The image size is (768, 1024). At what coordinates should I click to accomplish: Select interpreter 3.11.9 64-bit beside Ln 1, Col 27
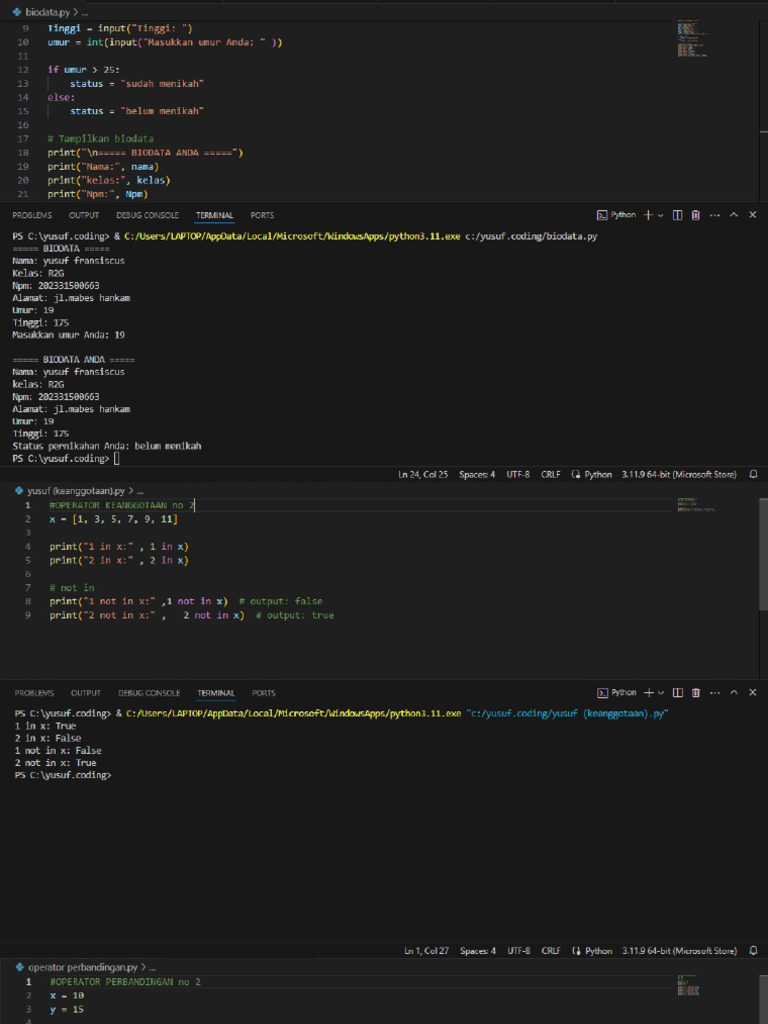tap(680, 951)
